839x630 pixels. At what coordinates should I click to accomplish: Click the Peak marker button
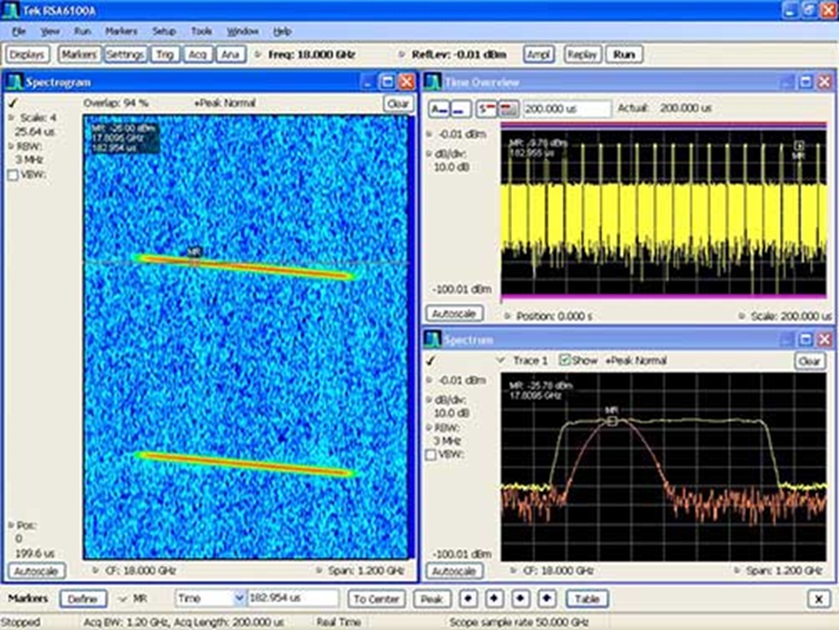click(431, 599)
